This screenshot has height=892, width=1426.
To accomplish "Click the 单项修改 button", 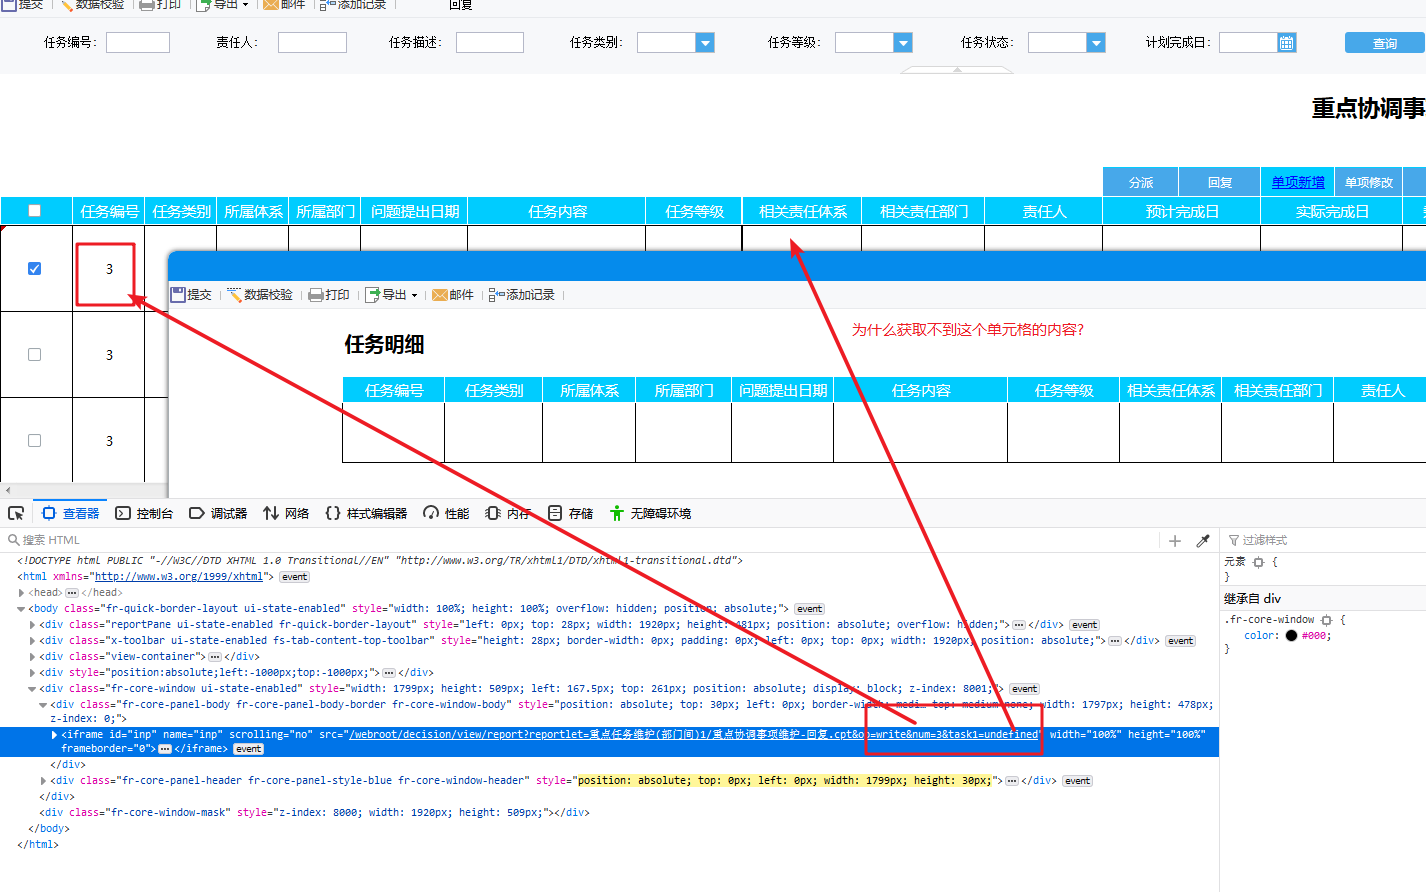I will [1369, 182].
